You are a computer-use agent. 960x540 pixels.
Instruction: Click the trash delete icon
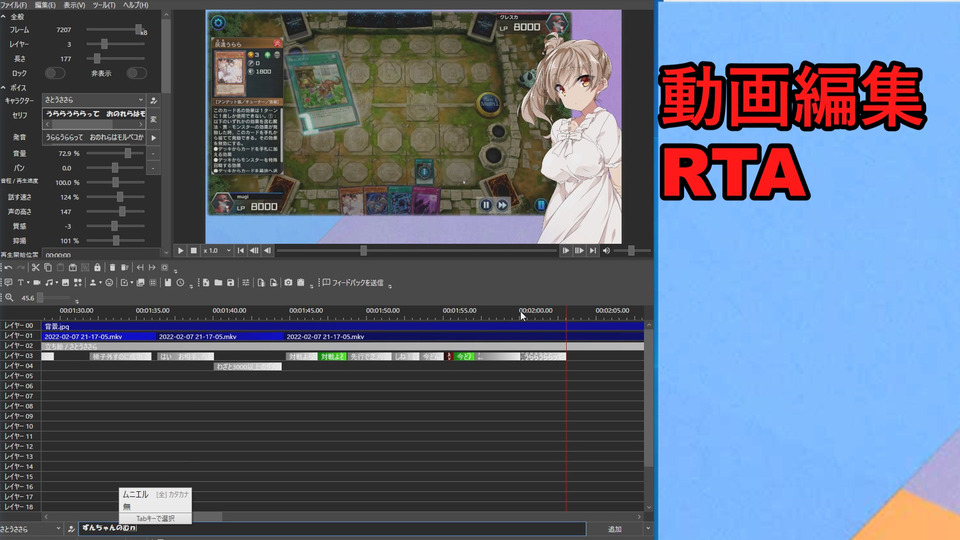[x=112, y=268]
